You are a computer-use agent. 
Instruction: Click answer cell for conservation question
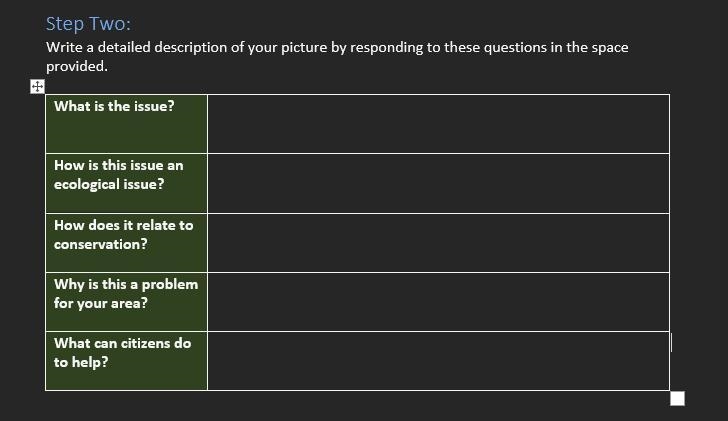pos(438,243)
